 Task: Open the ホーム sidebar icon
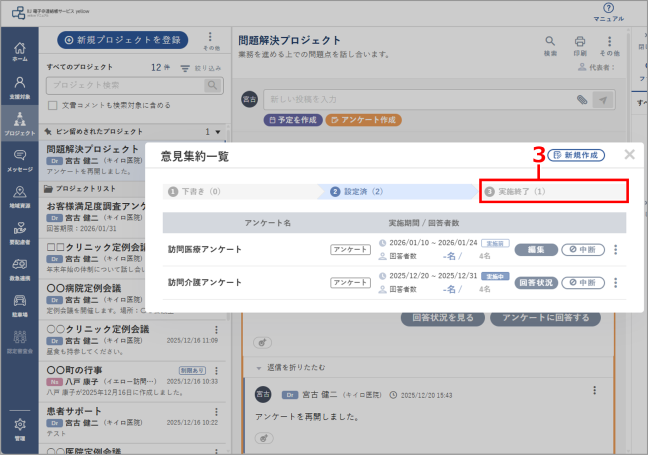pos(19,52)
